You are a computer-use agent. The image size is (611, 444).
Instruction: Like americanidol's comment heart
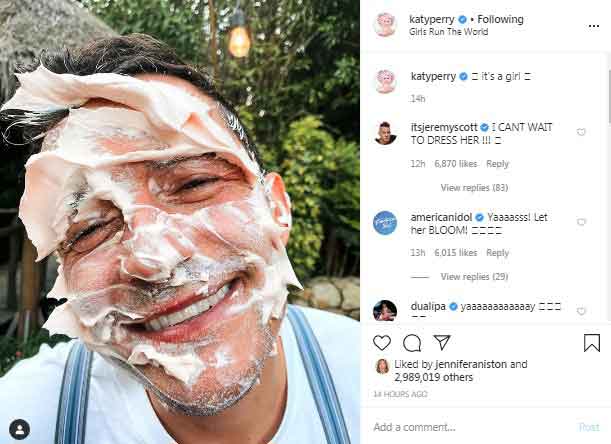(x=581, y=222)
